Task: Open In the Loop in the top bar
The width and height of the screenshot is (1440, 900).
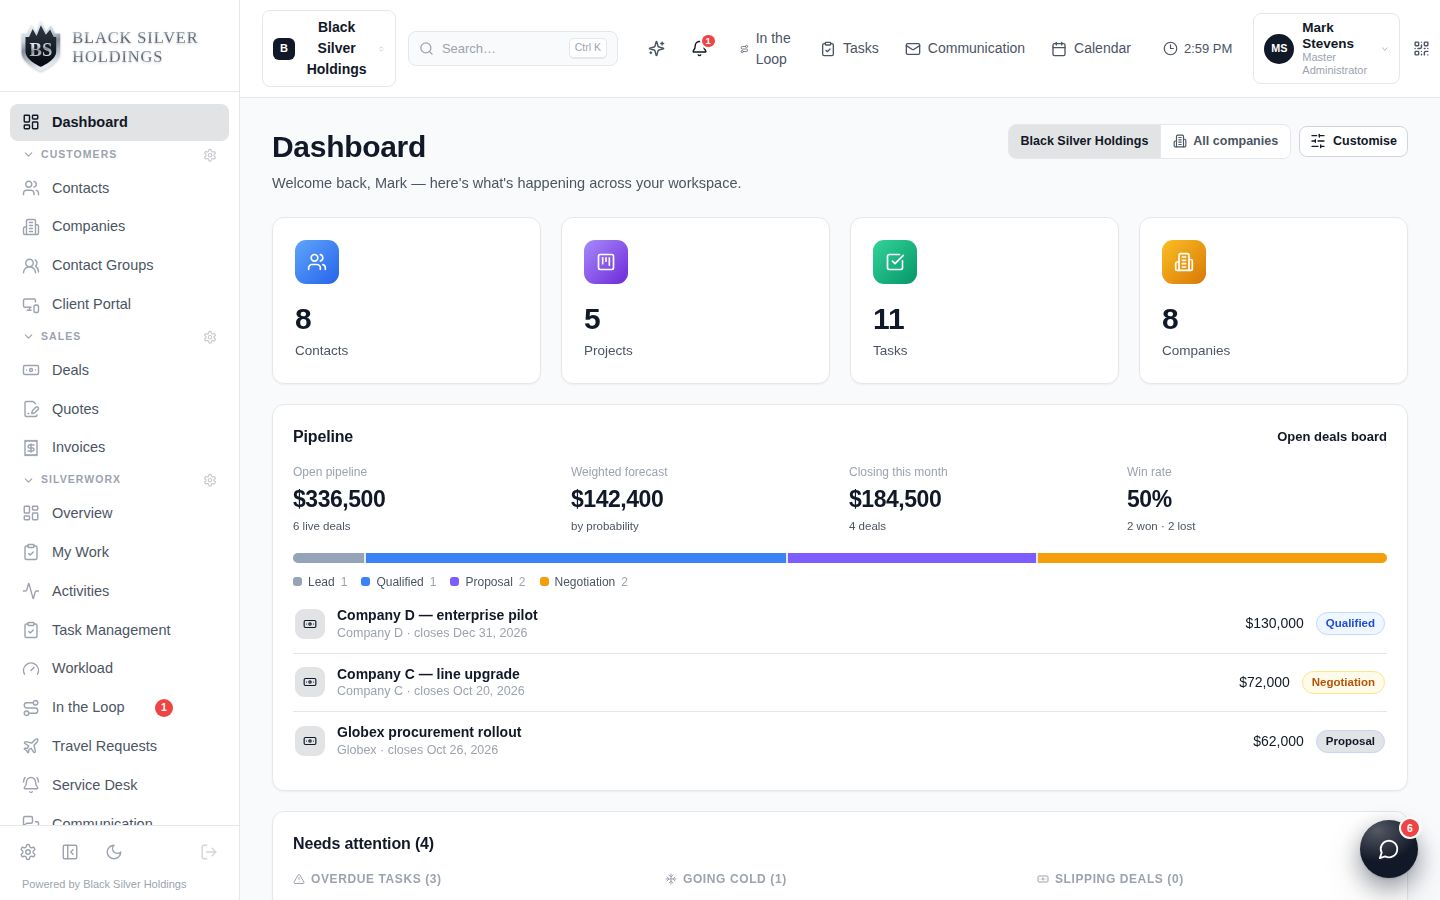Action: [765, 48]
